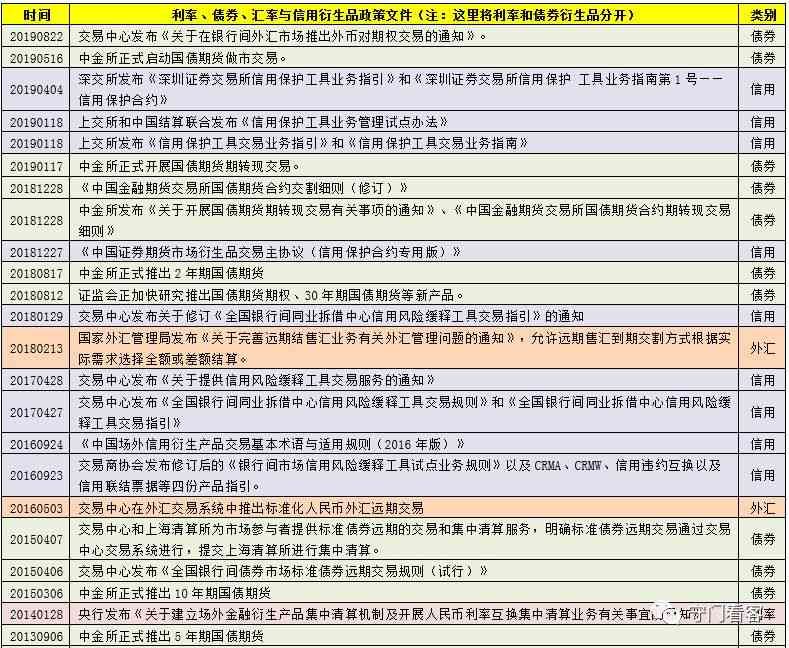Click 债券 category in the 20190117 row
The image size is (789, 648).
point(763,166)
